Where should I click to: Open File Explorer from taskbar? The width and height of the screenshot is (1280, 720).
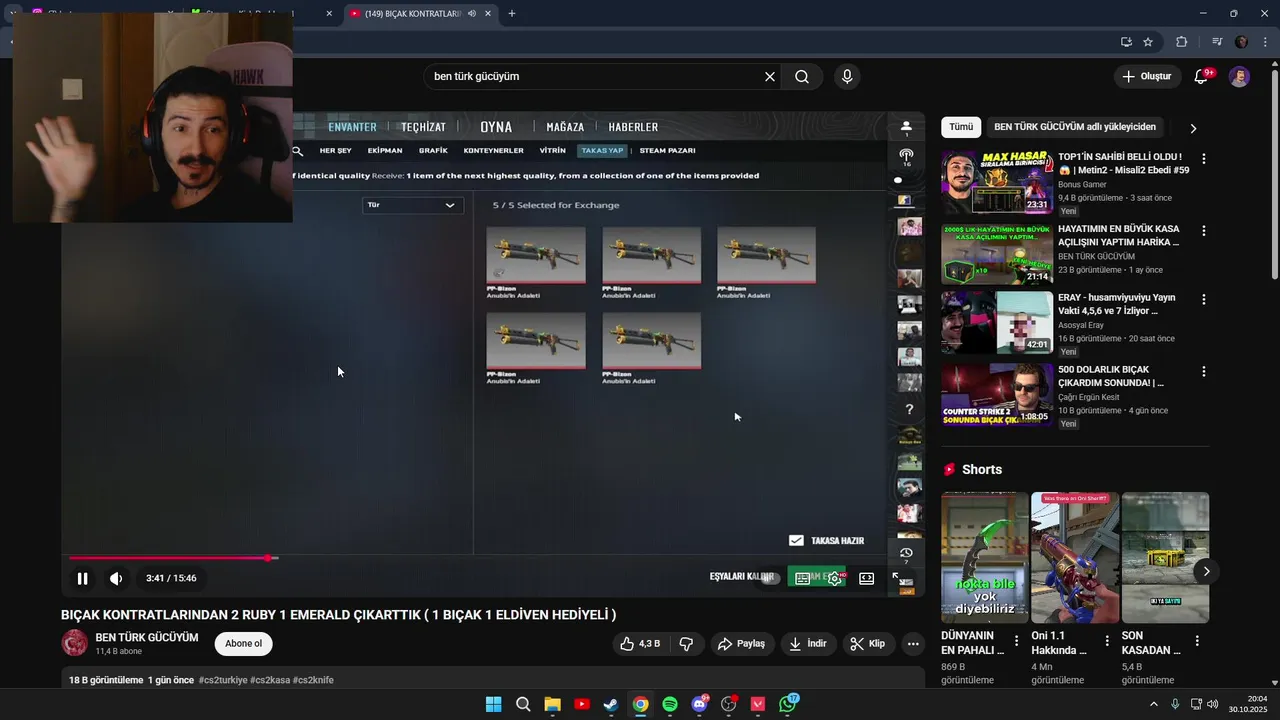click(x=552, y=704)
